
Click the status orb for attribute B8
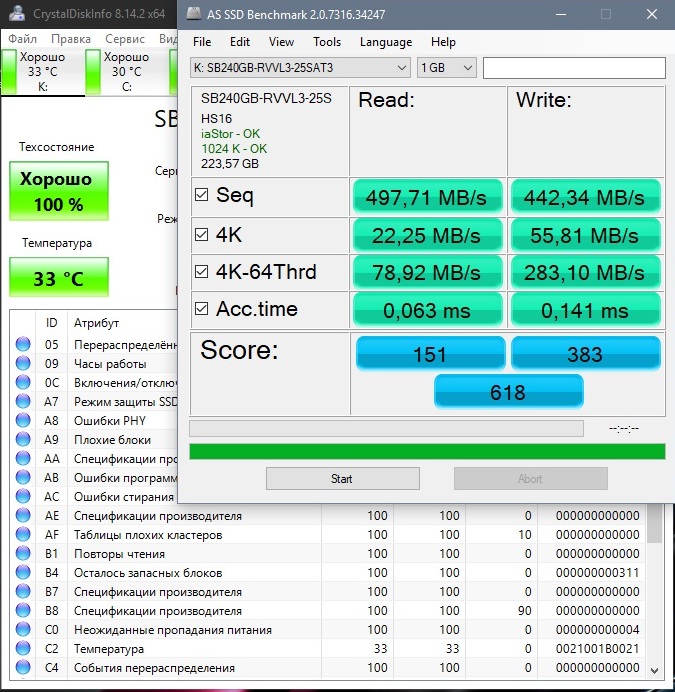click(23, 610)
